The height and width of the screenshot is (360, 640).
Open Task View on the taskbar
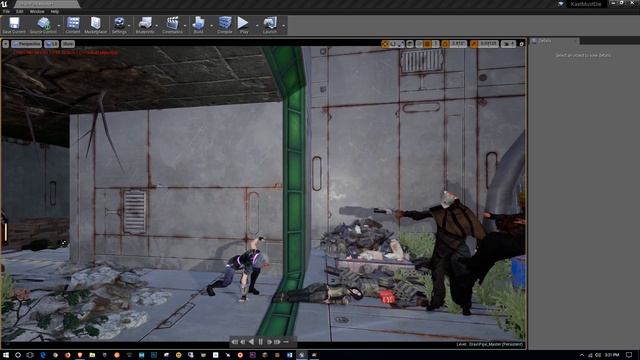pos(30,355)
